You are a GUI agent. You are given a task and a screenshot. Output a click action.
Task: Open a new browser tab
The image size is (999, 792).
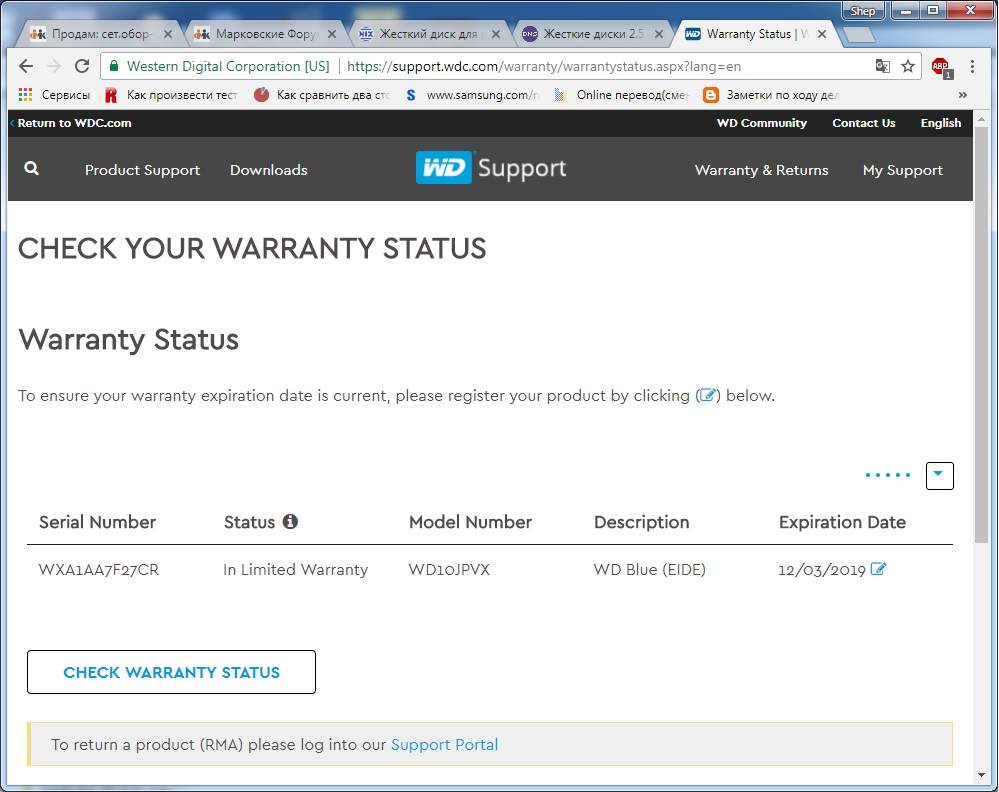point(859,34)
